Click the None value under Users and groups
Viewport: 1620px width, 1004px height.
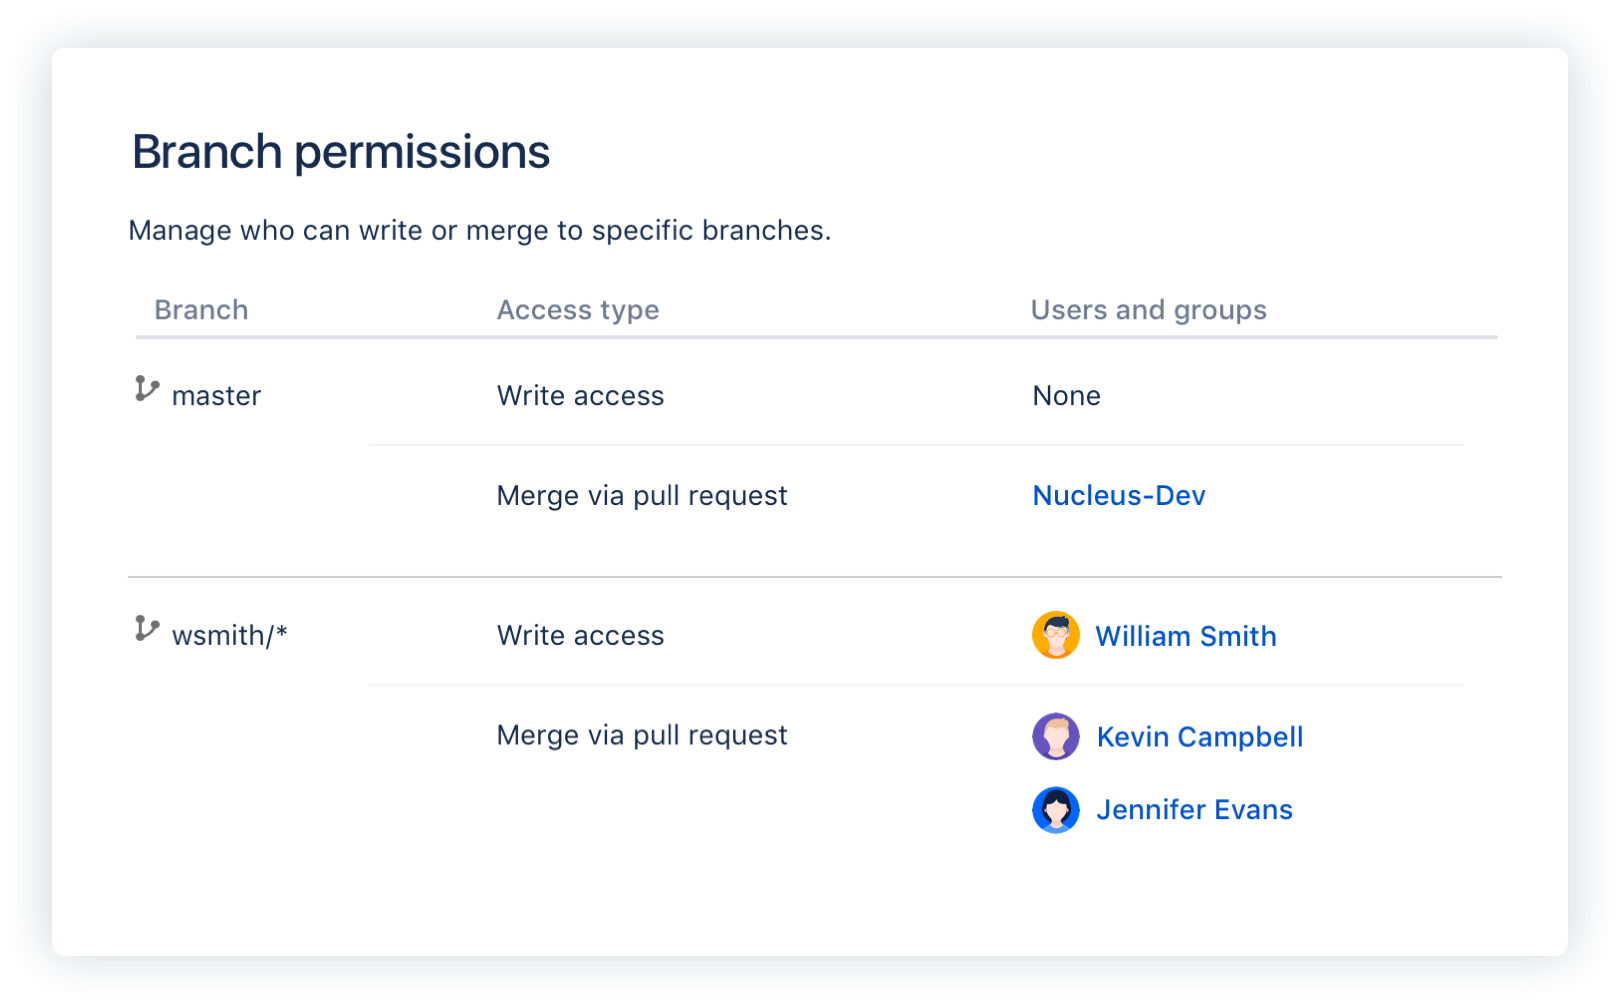pyautogui.click(x=1066, y=396)
